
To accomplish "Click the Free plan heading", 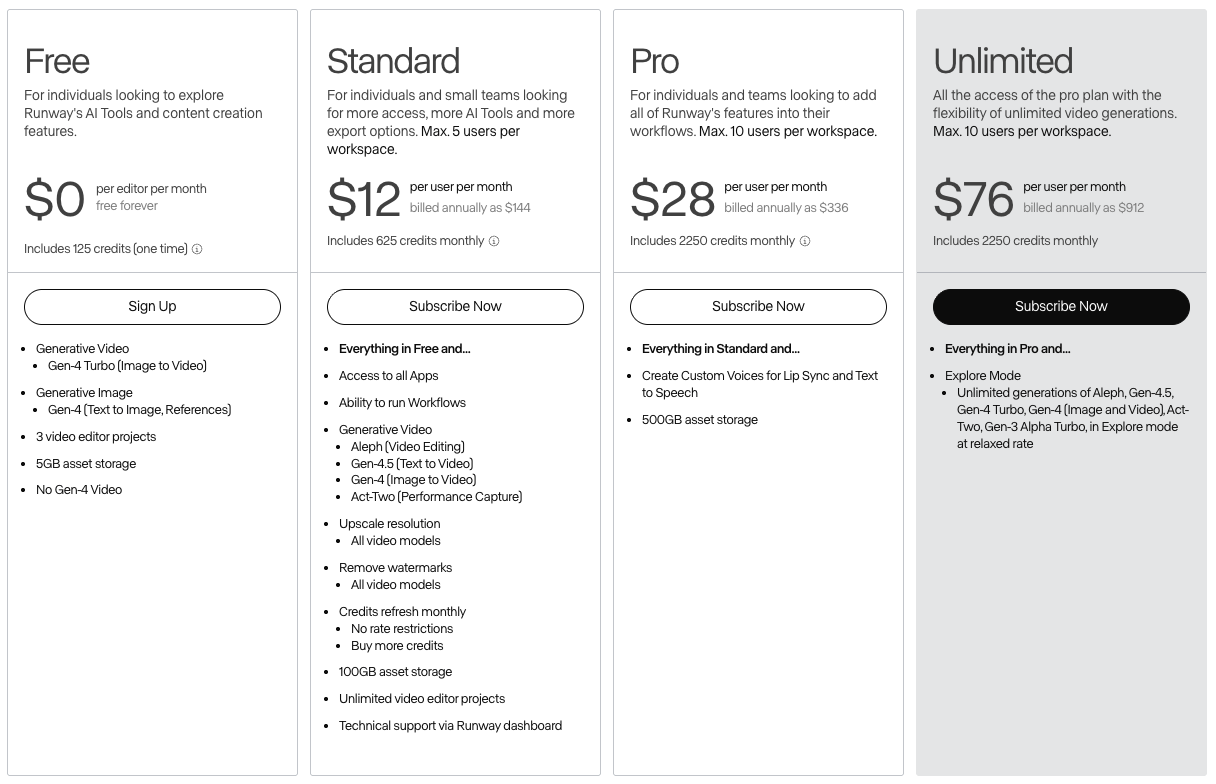I will [x=57, y=61].
